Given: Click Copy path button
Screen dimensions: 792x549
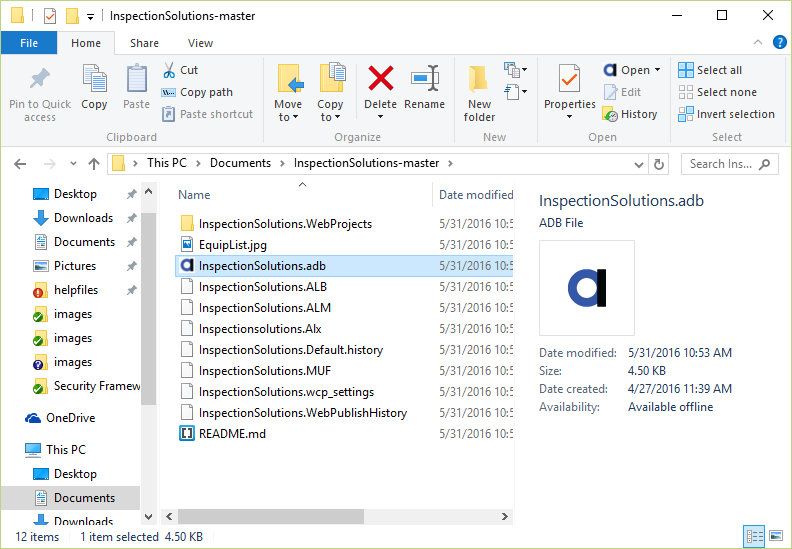Looking at the screenshot, I should [197, 92].
